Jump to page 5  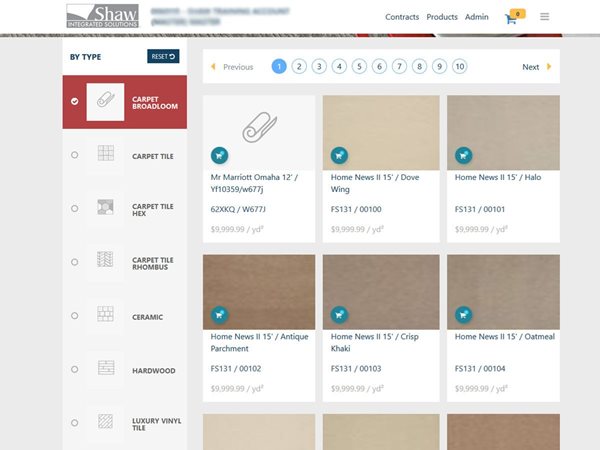pos(359,67)
